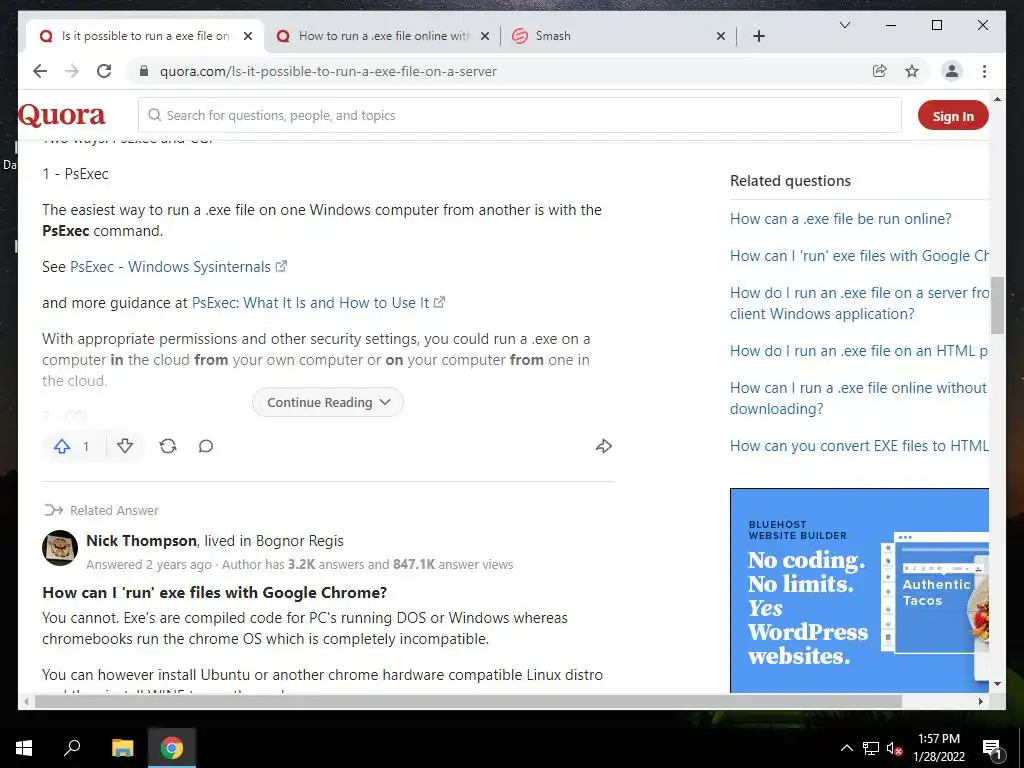
Task: Go forward in browser history
Action: pos(72,71)
